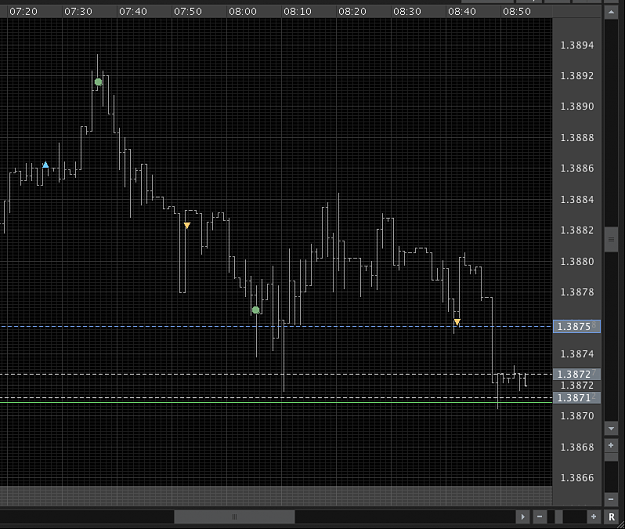The width and height of the screenshot is (625, 529).
Task: Click the 1.3878 price axis value
Action: click(x=577, y=292)
